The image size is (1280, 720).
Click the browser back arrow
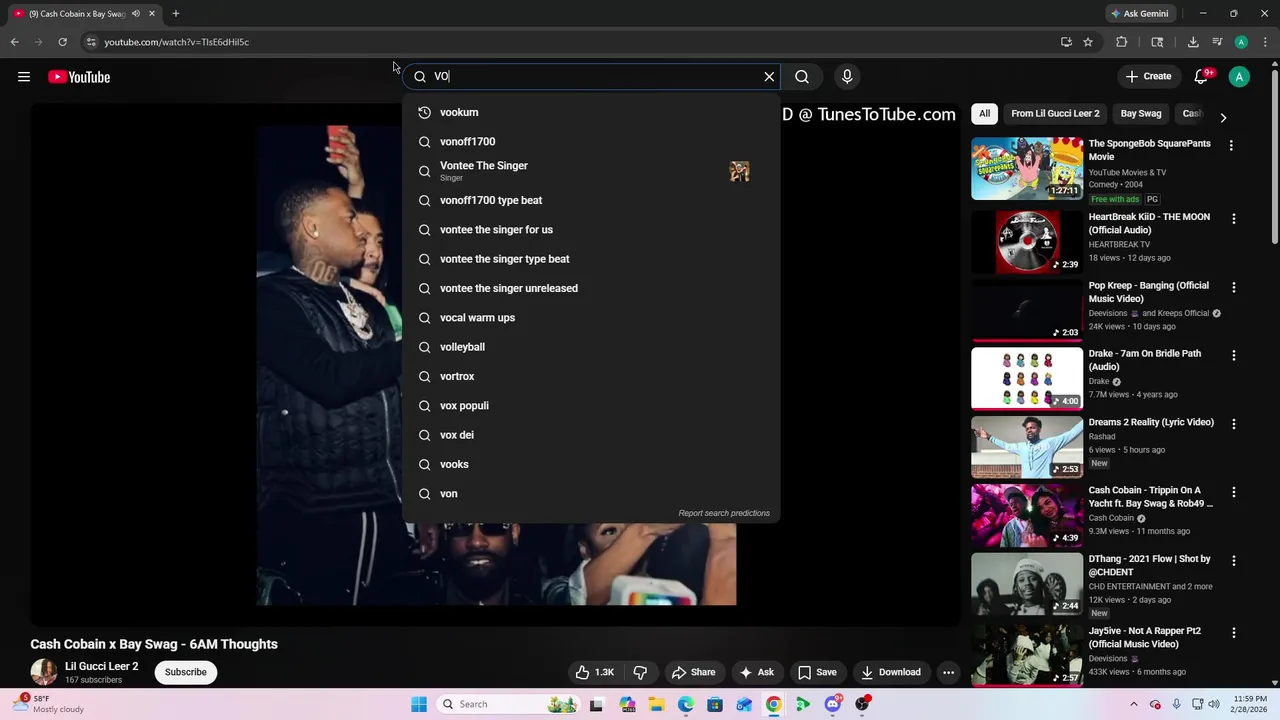click(x=14, y=42)
